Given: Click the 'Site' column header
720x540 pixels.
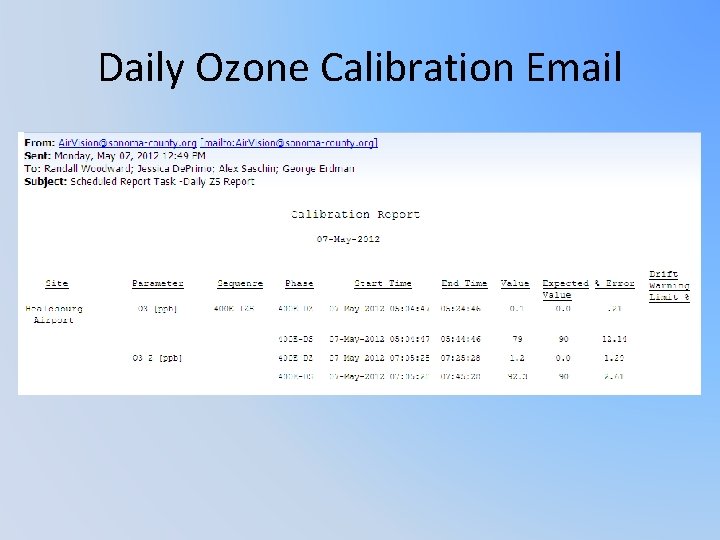Looking at the screenshot, I should coord(56,283).
